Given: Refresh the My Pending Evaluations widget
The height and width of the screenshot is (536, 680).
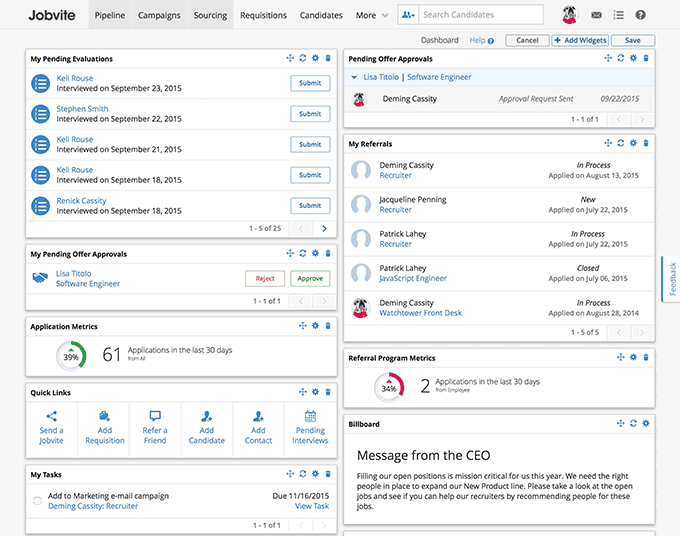Looking at the screenshot, I should pos(303,58).
